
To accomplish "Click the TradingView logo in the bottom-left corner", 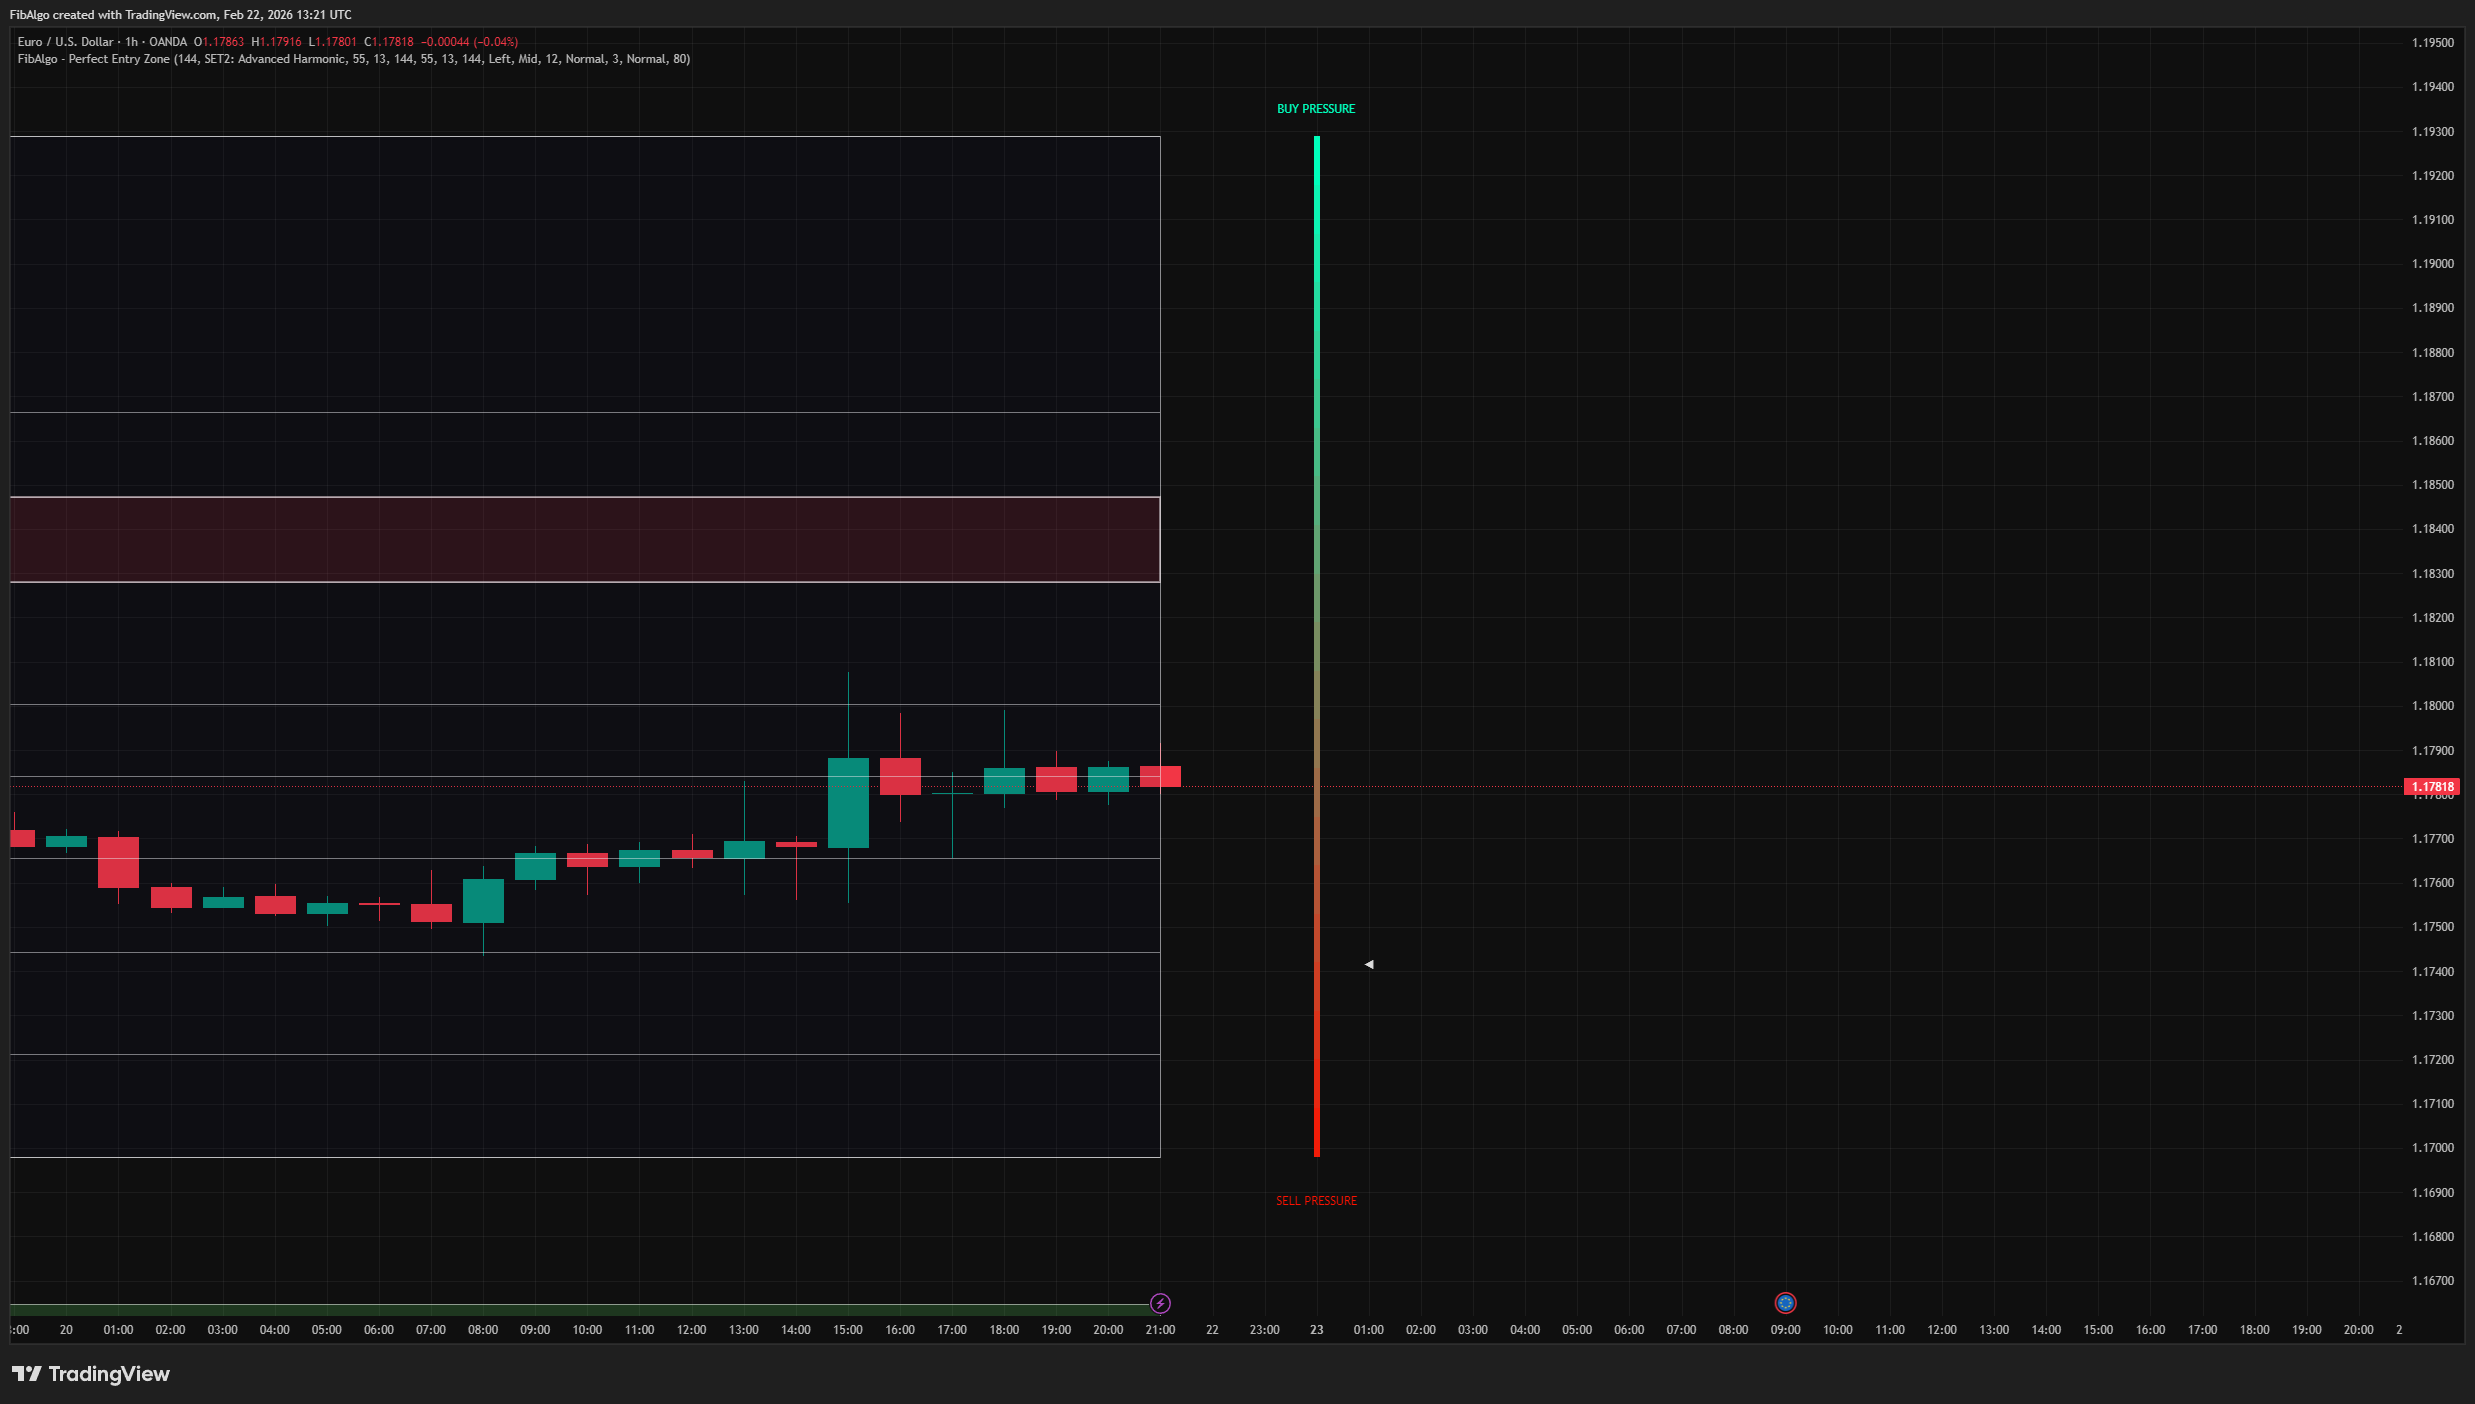I will pyautogui.click(x=90, y=1373).
